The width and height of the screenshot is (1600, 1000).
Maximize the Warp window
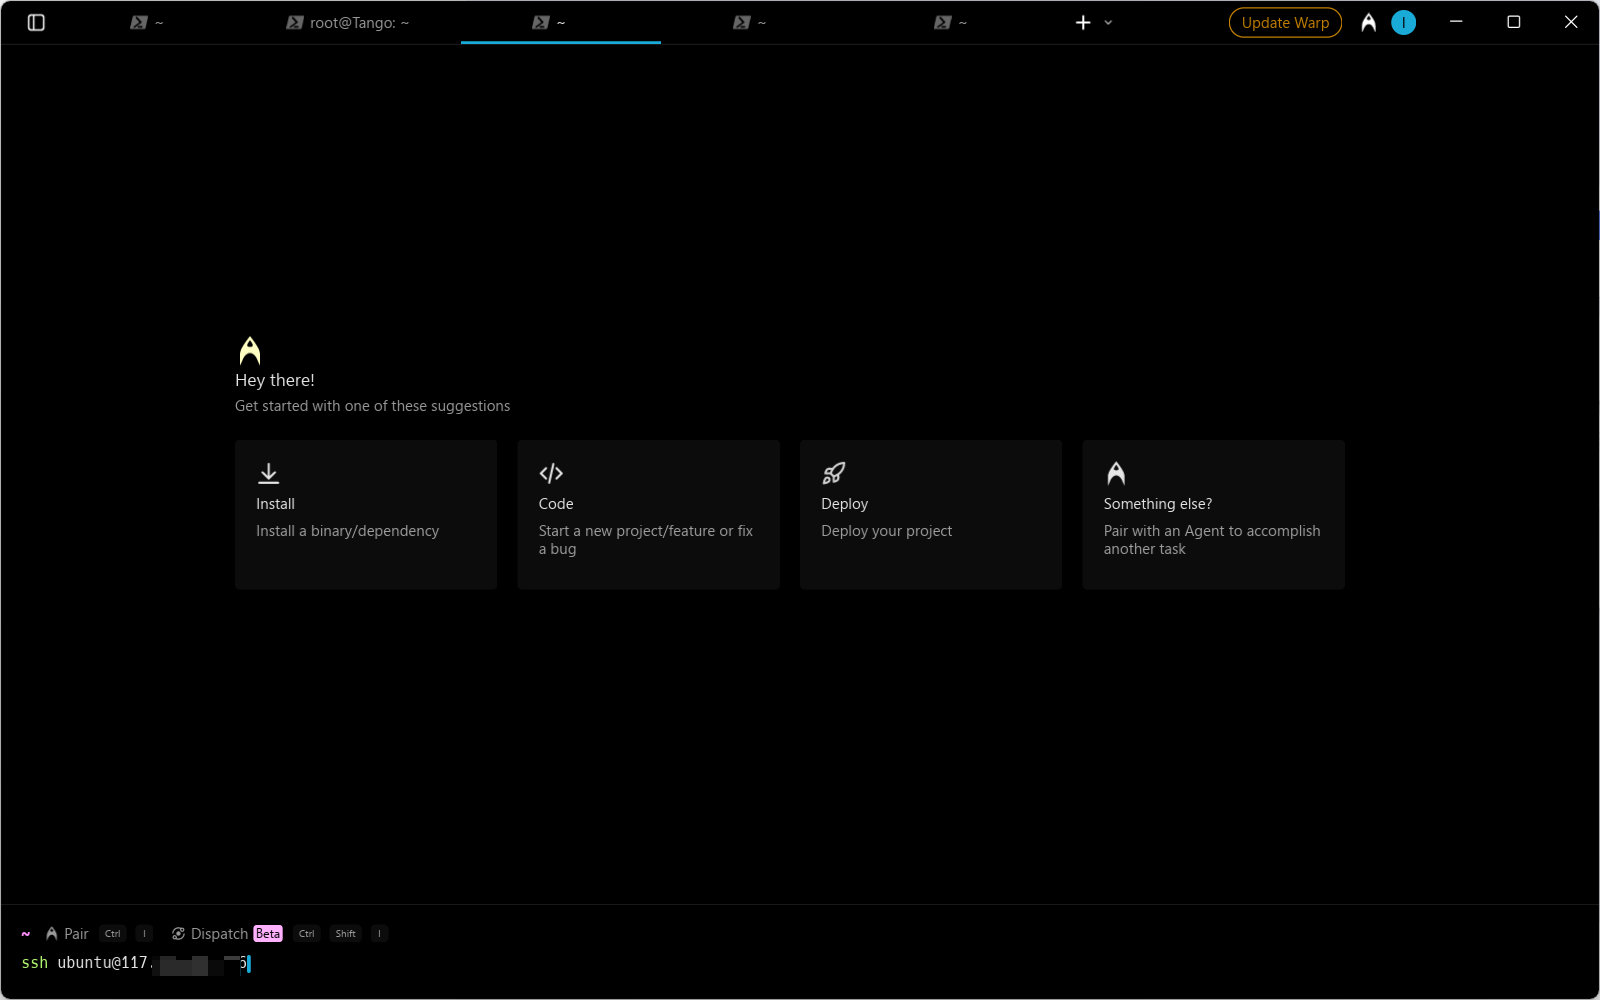click(1513, 22)
